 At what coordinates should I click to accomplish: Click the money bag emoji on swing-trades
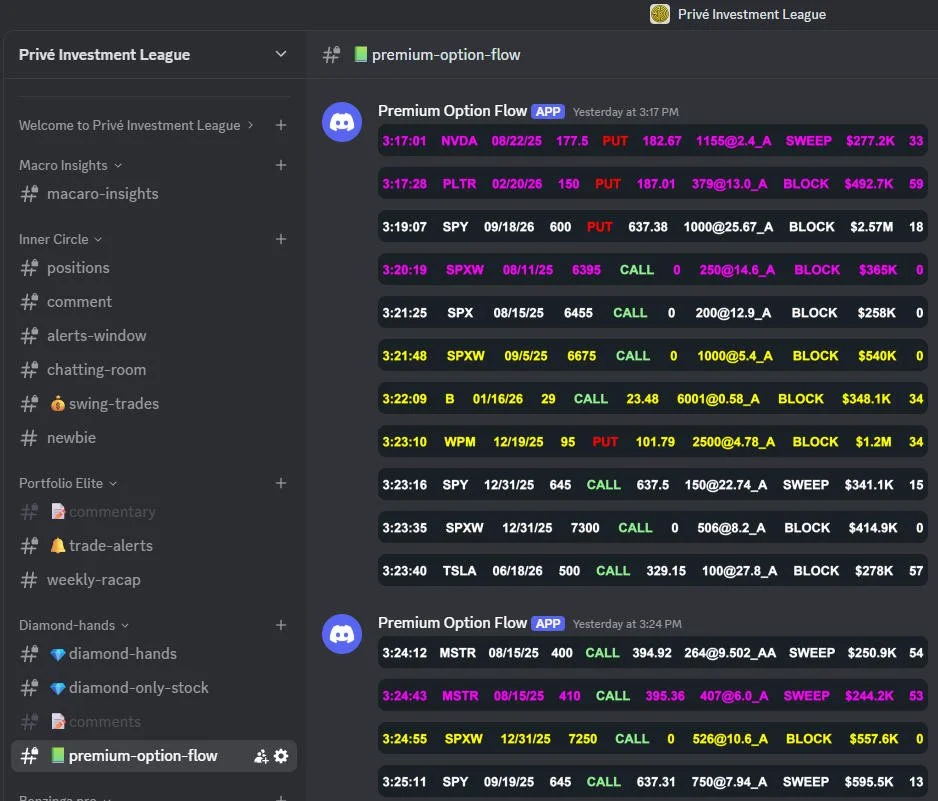57,404
